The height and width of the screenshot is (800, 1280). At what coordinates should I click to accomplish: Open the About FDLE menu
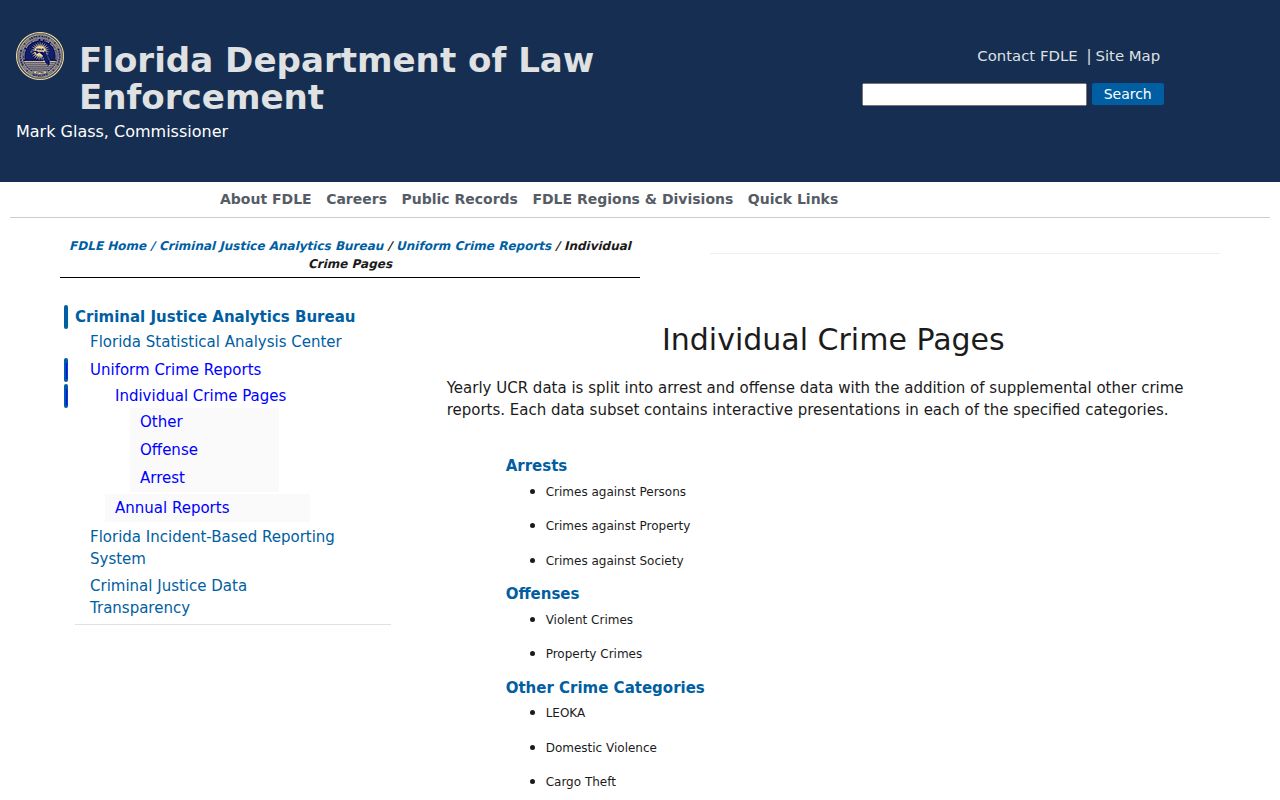(x=266, y=199)
